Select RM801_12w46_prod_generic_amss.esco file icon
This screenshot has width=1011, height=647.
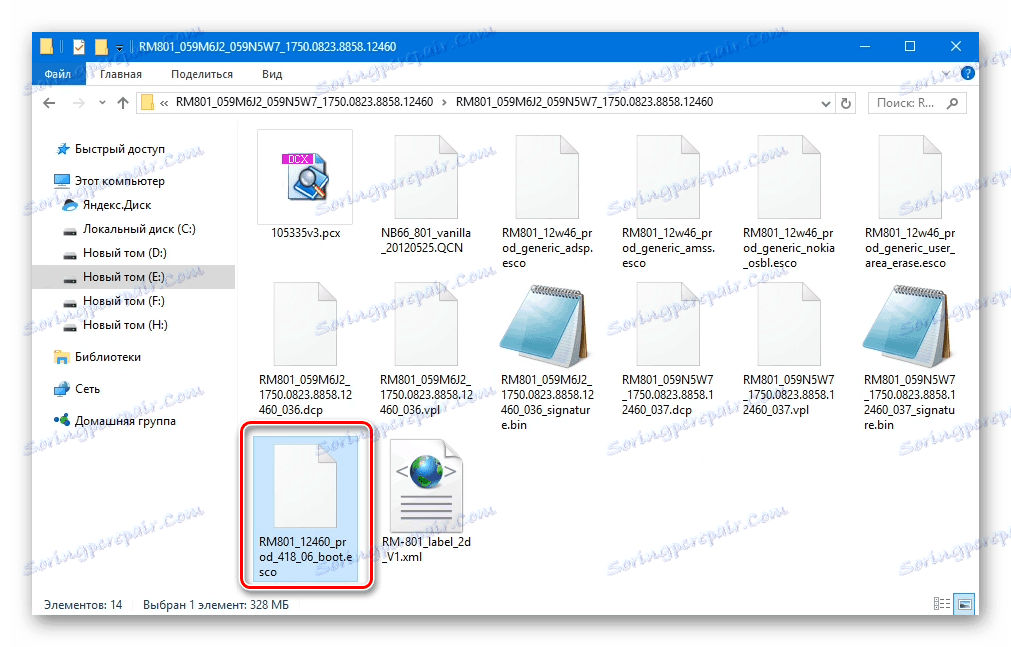click(x=668, y=177)
